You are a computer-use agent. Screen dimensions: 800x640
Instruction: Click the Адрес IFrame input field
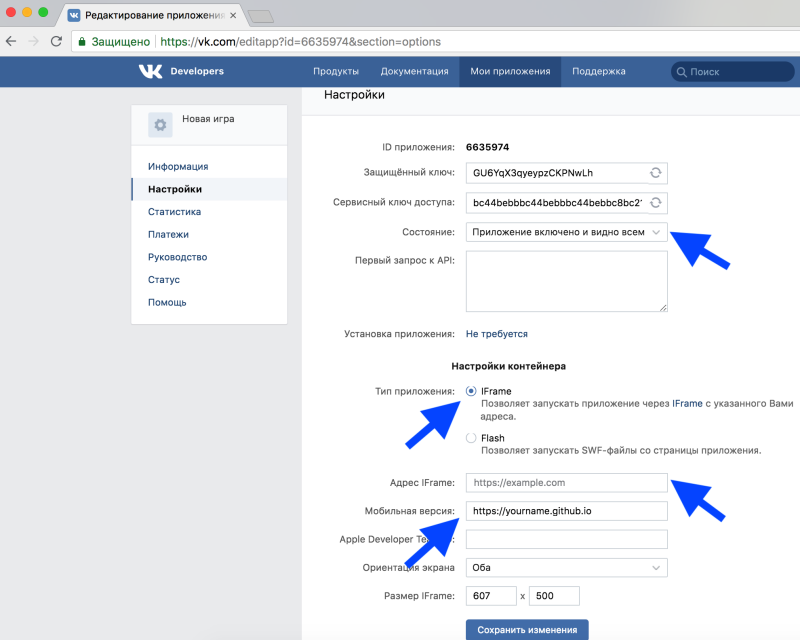tap(566, 483)
